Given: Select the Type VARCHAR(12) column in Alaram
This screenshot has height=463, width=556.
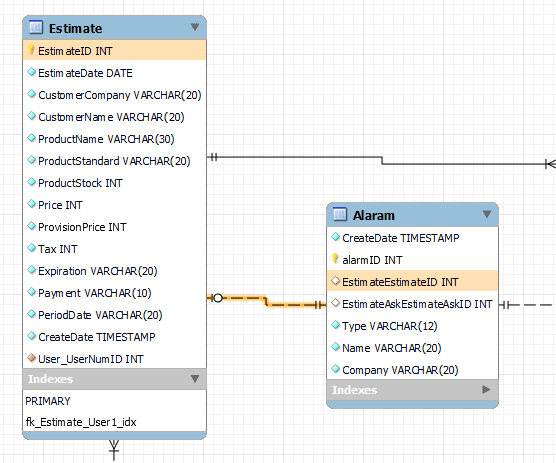Looking at the screenshot, I should tap(412, 326).
